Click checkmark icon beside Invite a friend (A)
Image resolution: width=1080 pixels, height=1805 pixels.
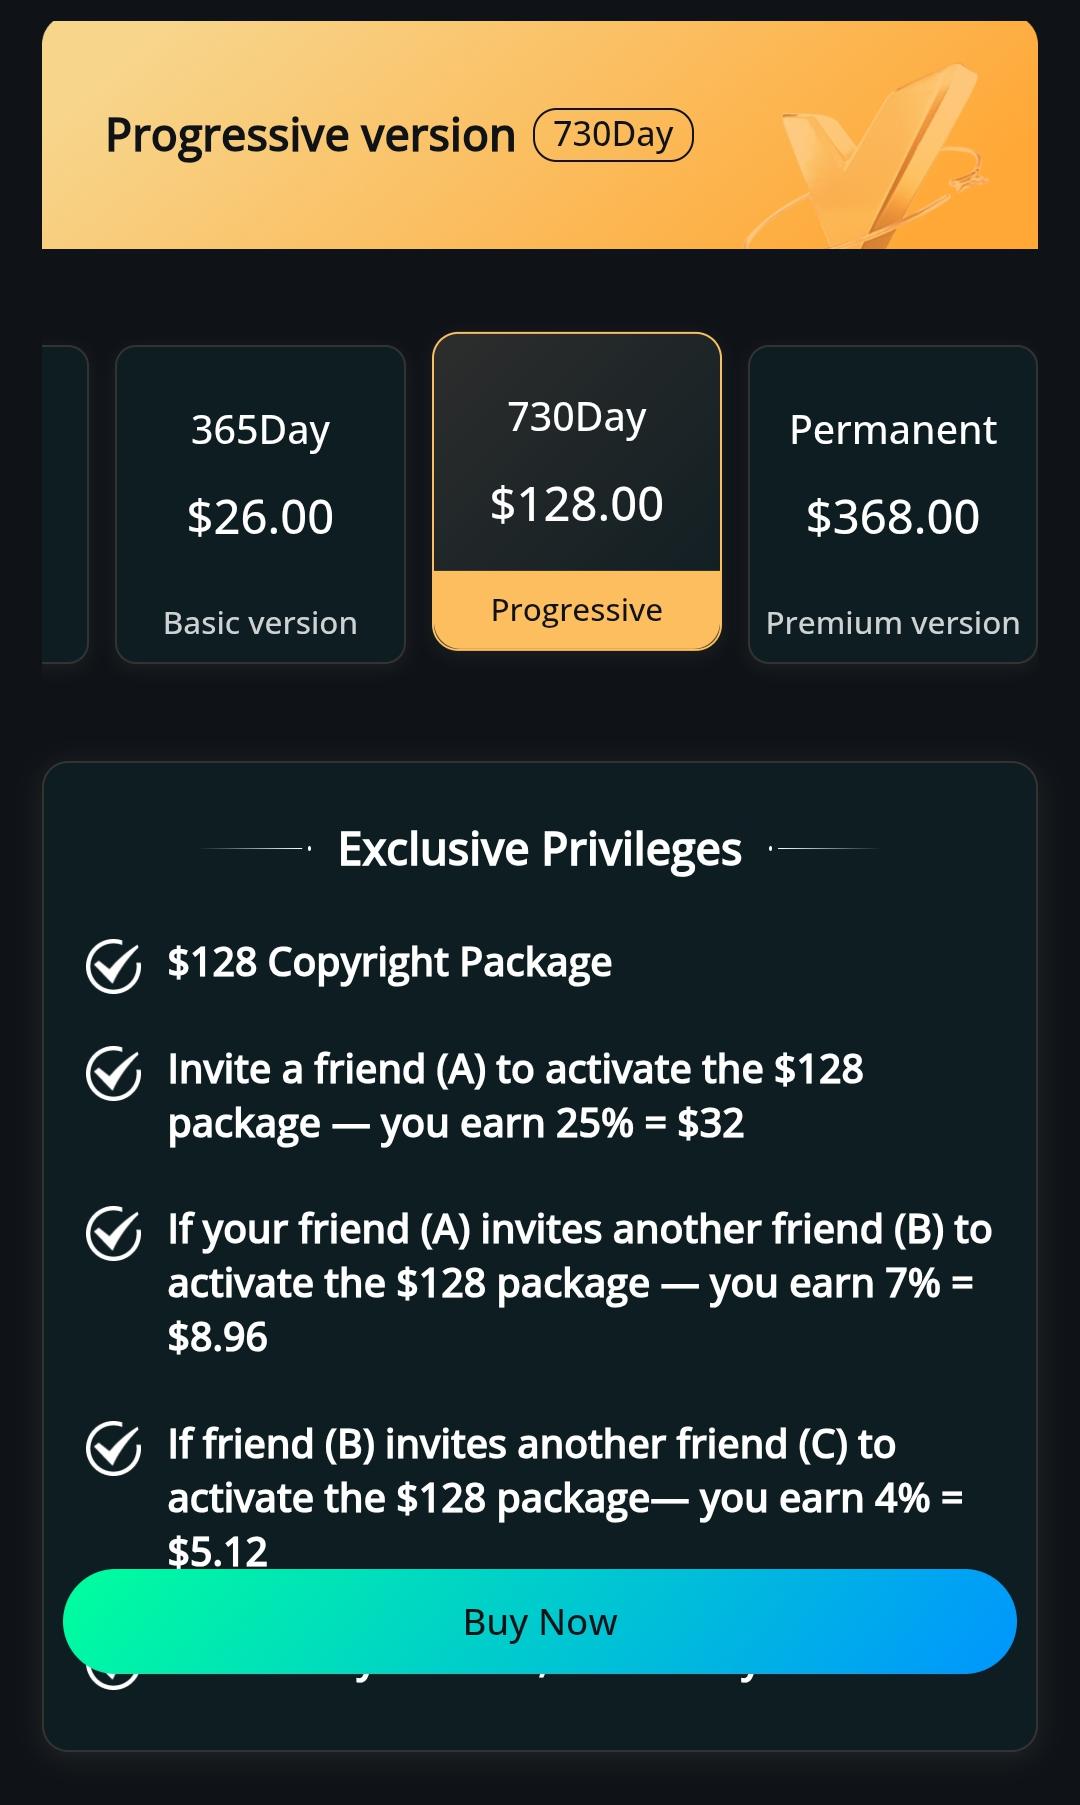[113, 1073]
